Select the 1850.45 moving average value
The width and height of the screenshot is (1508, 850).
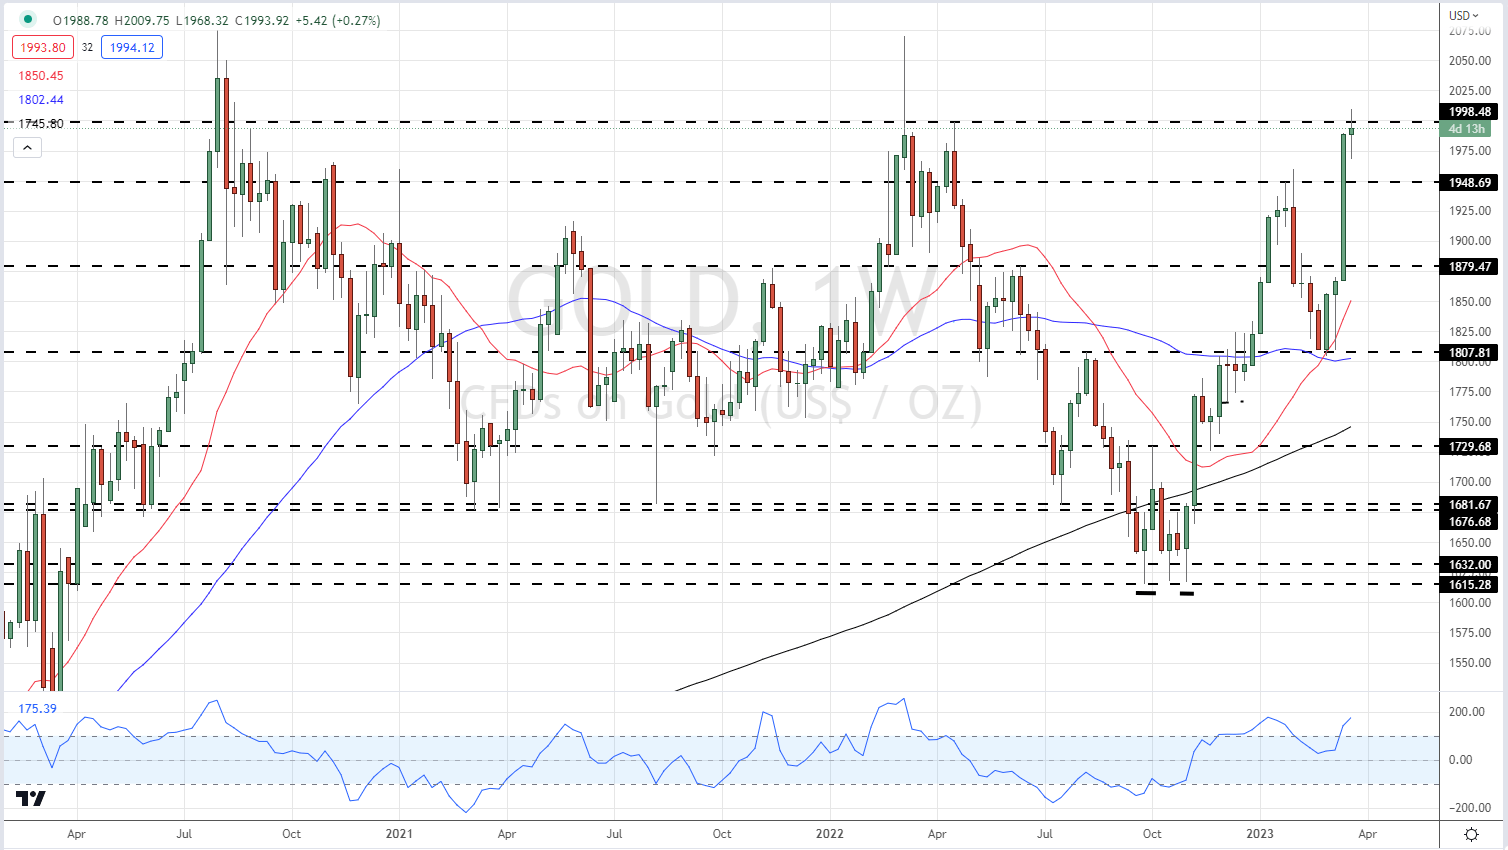41,76
